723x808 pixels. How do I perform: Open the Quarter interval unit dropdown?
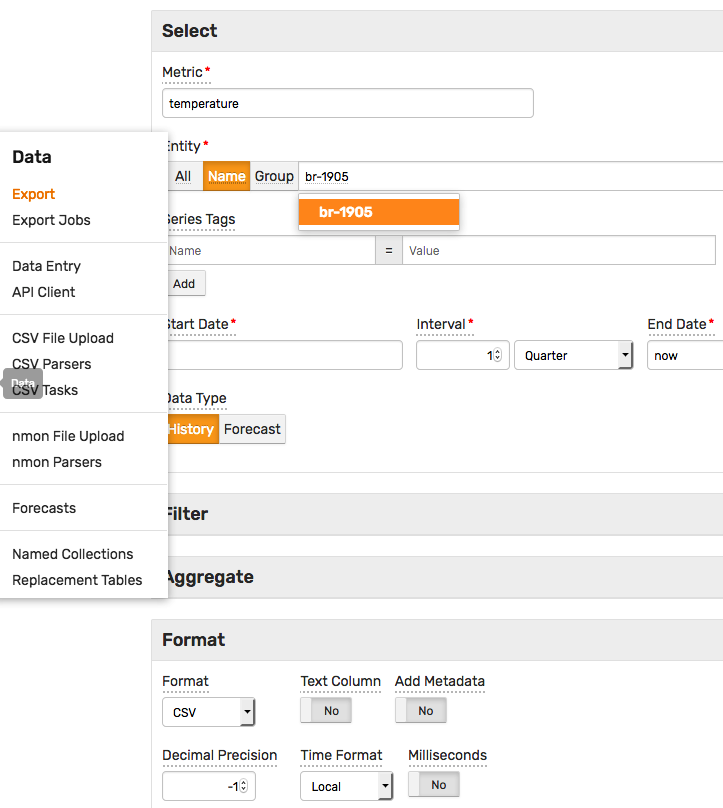click(x=574, y=355)
